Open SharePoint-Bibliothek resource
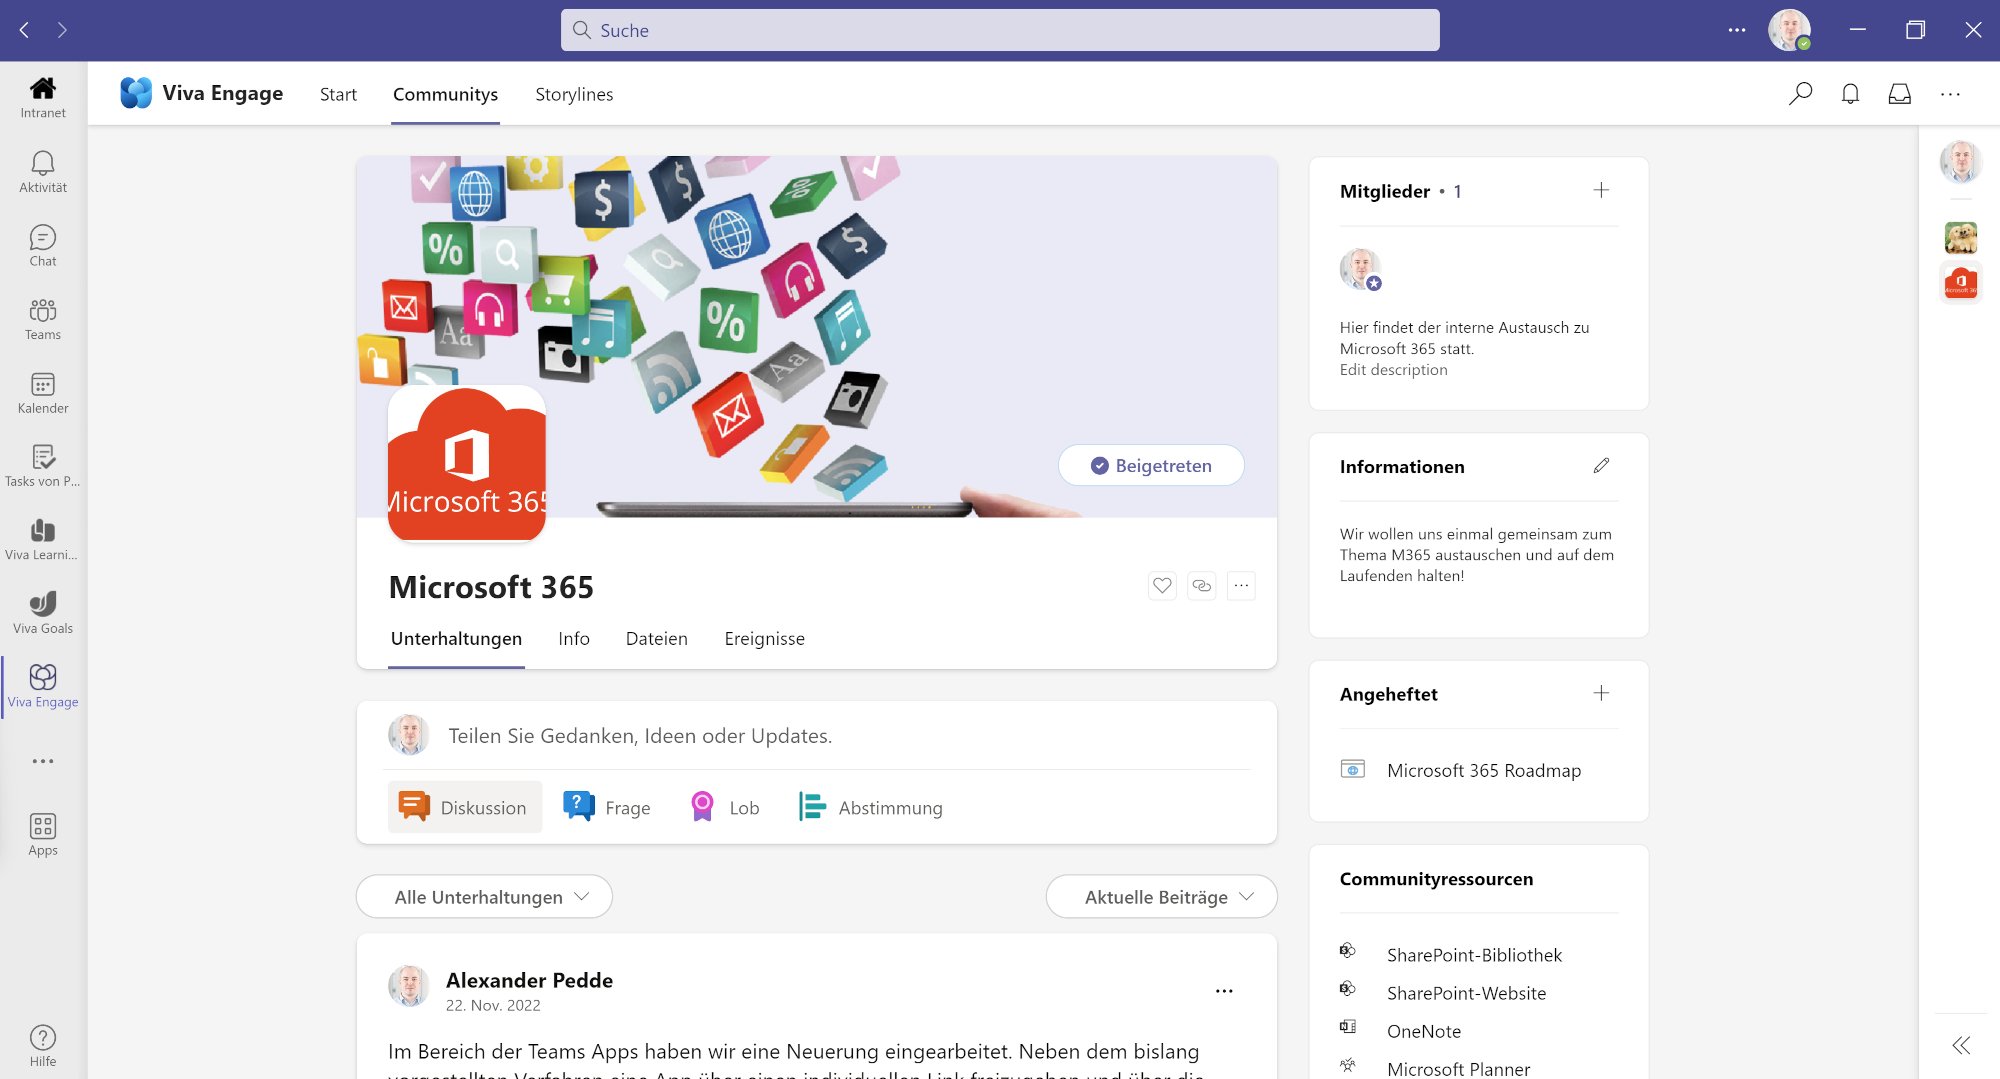Image resolution: width=2000 pixels, height=1079 pixels. 1474,955
